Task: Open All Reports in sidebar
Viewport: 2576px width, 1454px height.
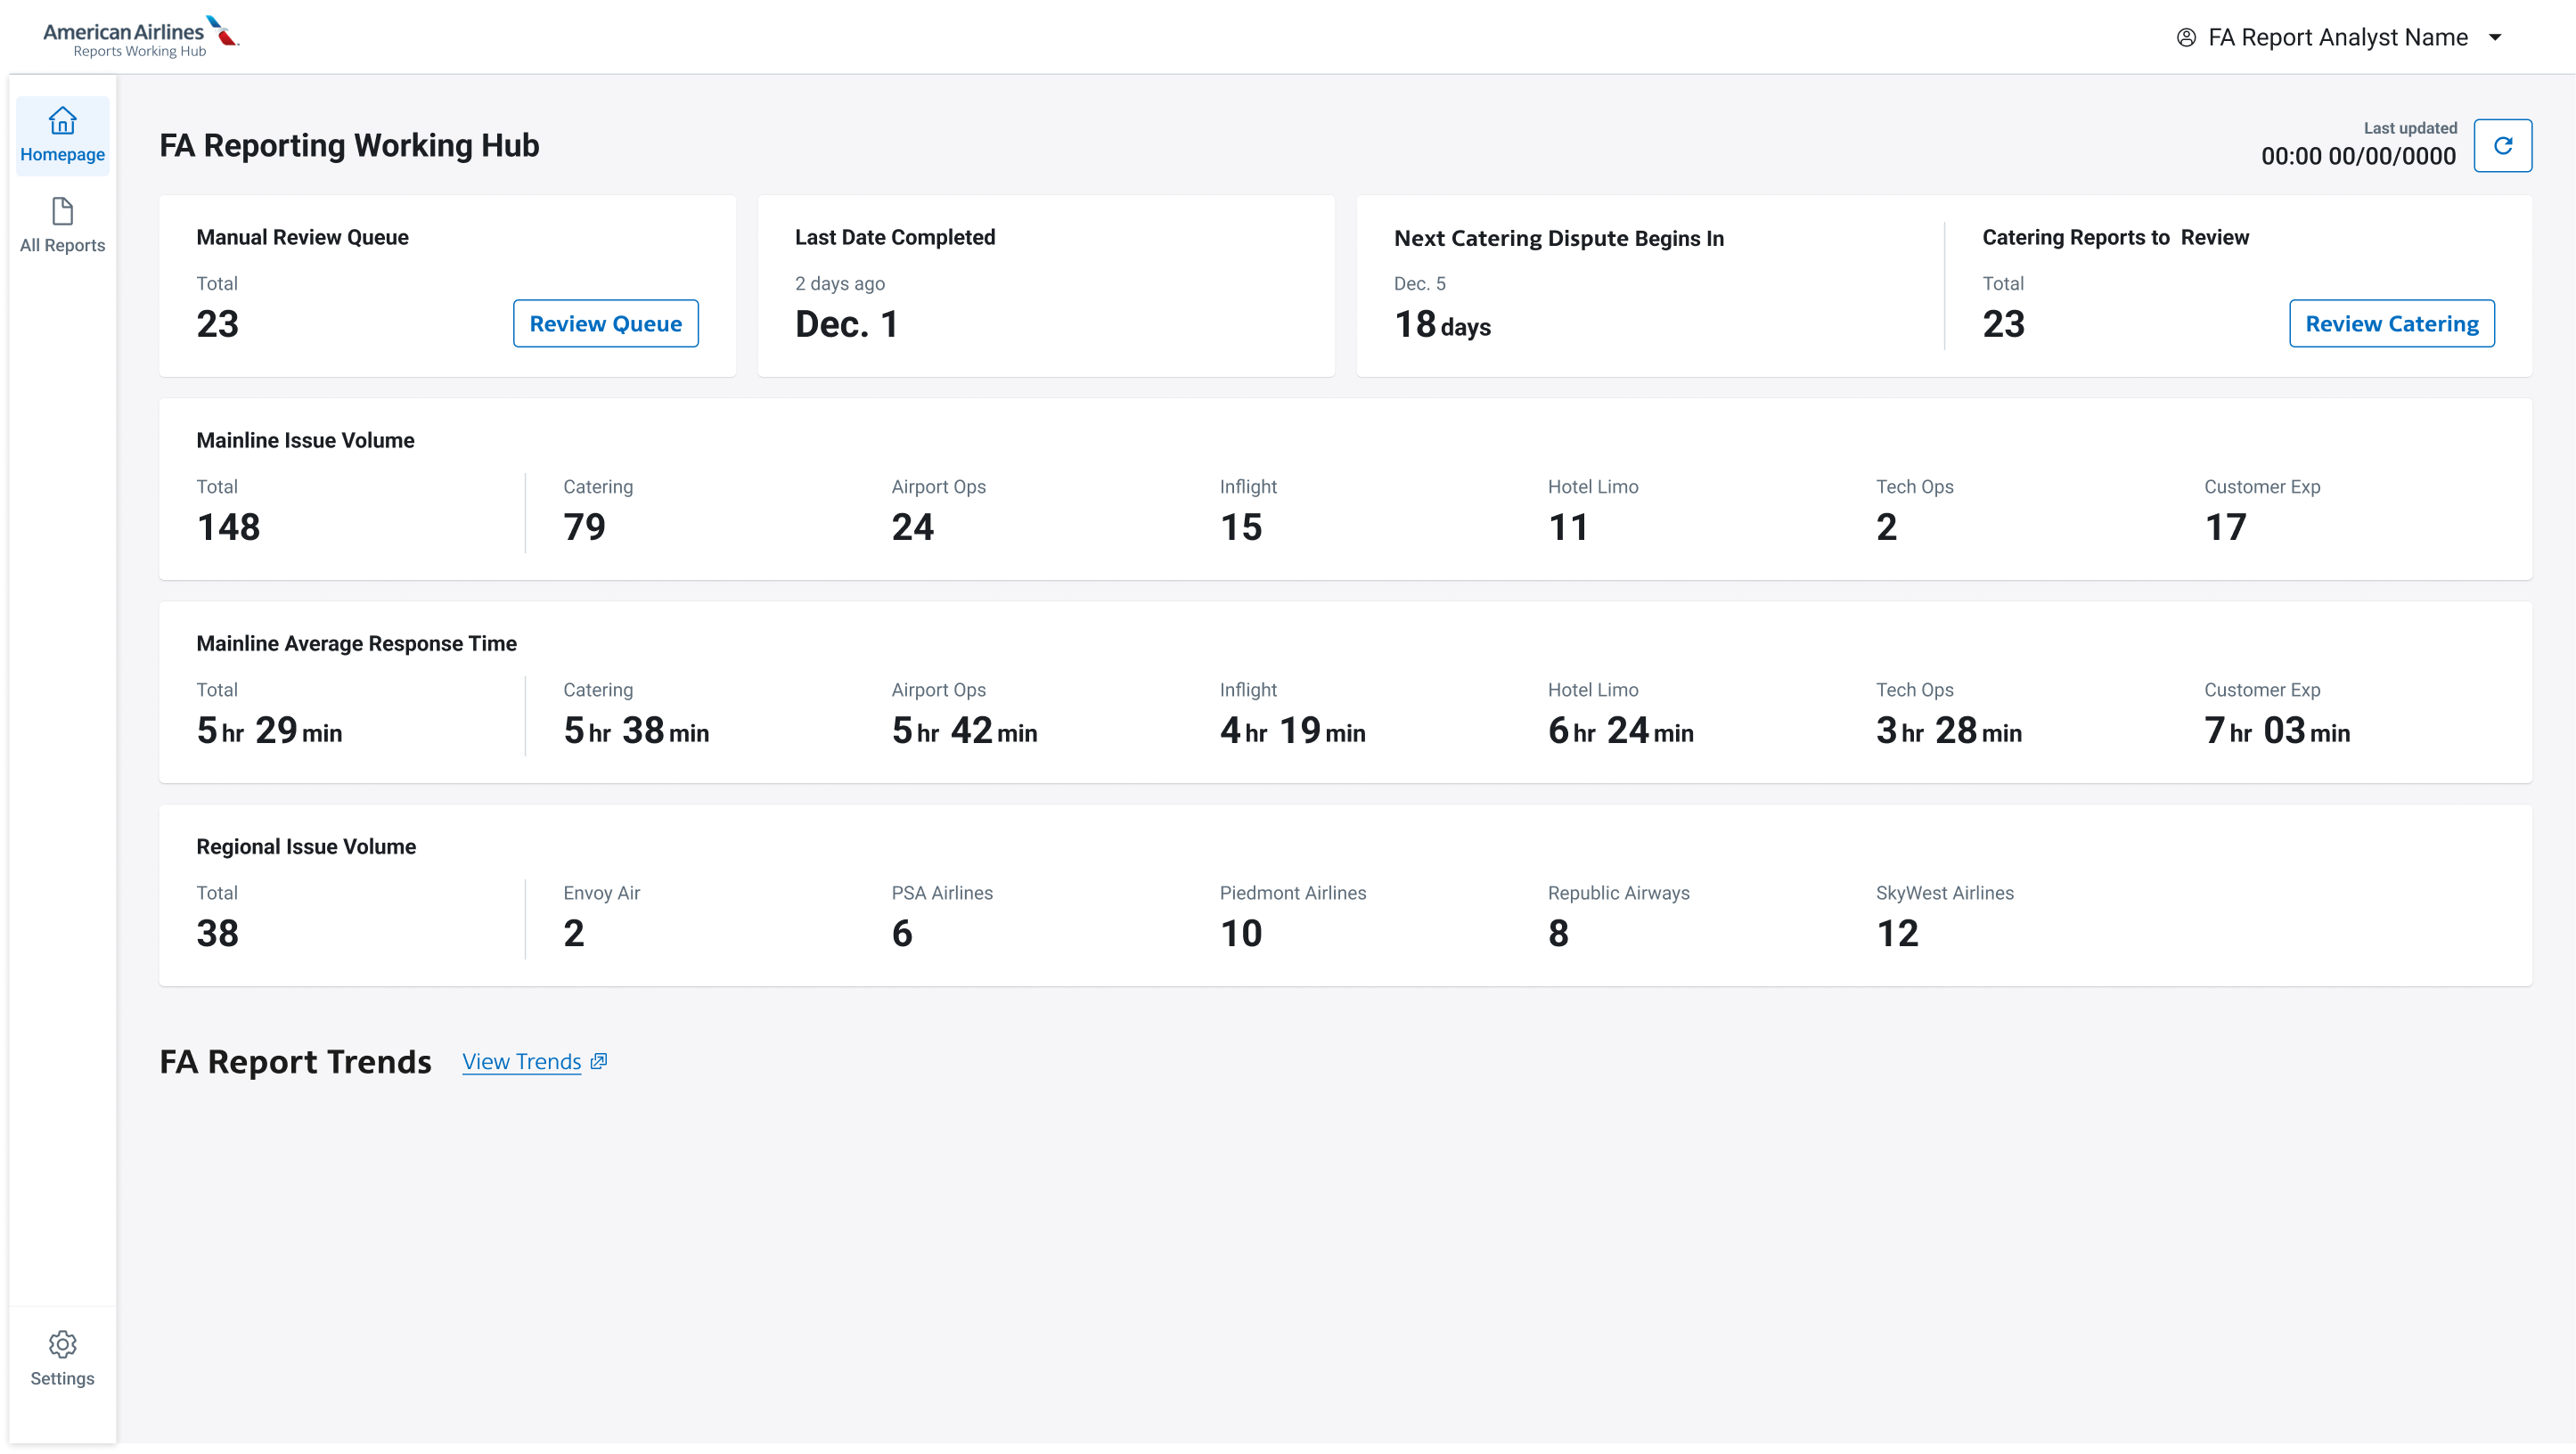Action: [x=62, y=226]
